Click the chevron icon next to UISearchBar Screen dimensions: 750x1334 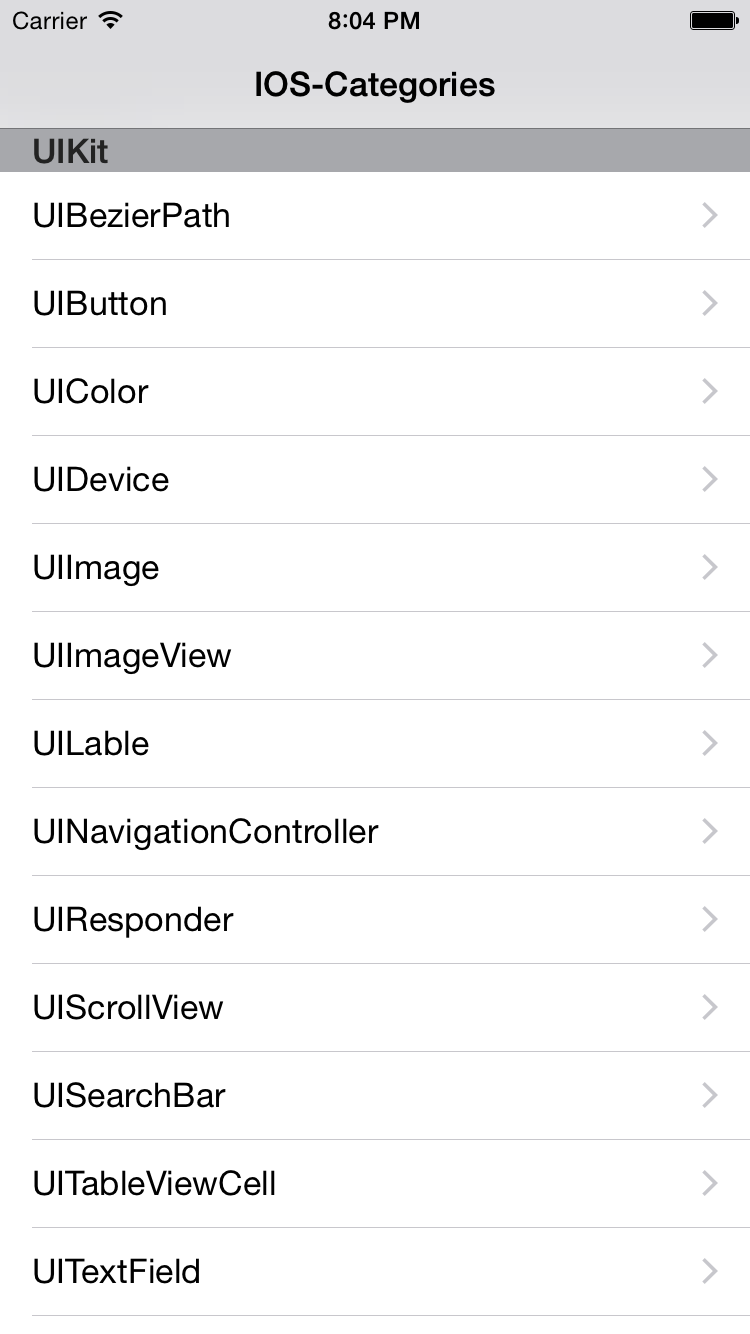710,1096
